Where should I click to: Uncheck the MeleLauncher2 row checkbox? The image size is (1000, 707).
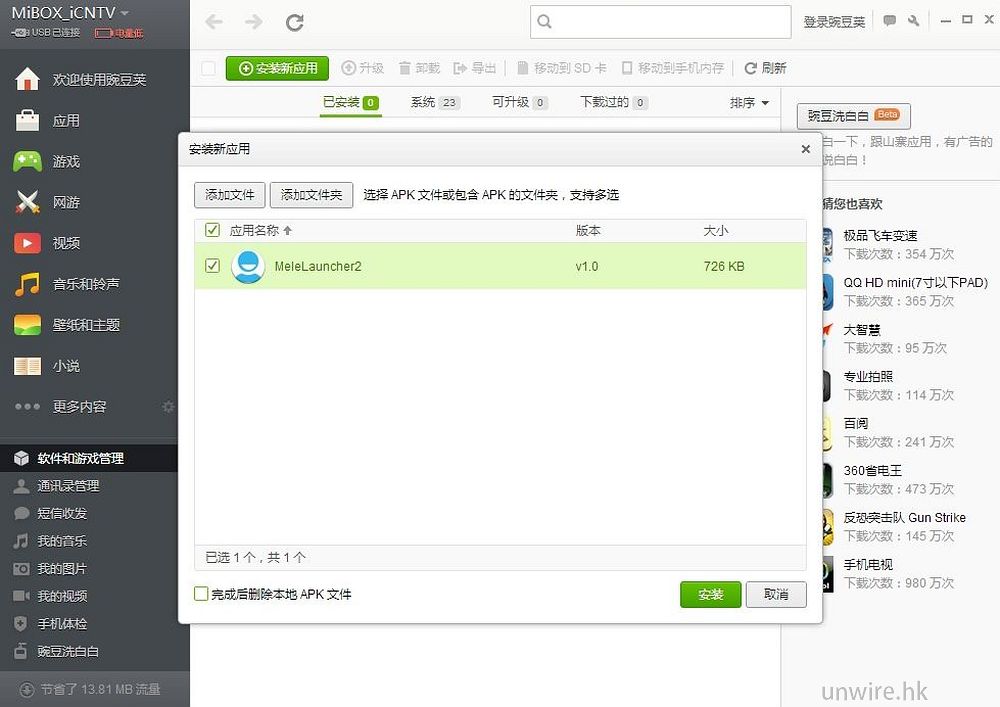point(212,266)
